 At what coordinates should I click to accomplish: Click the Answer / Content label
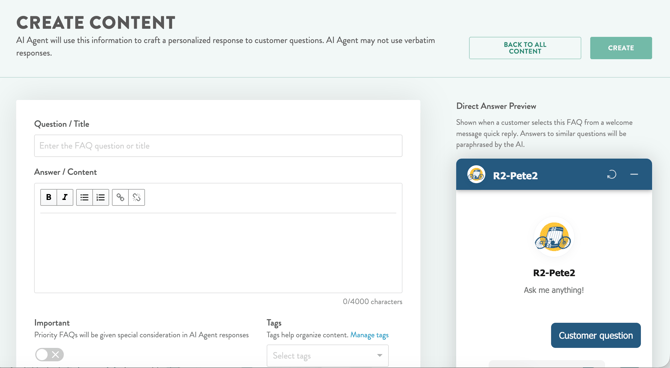coord(65,172)
